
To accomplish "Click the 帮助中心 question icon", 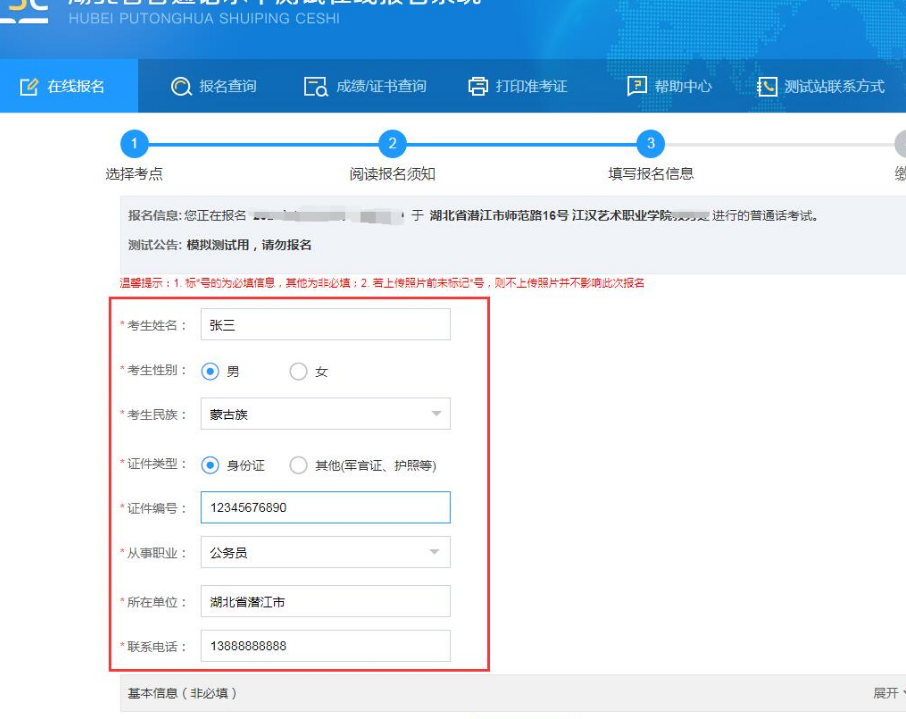I will [637, 87].
